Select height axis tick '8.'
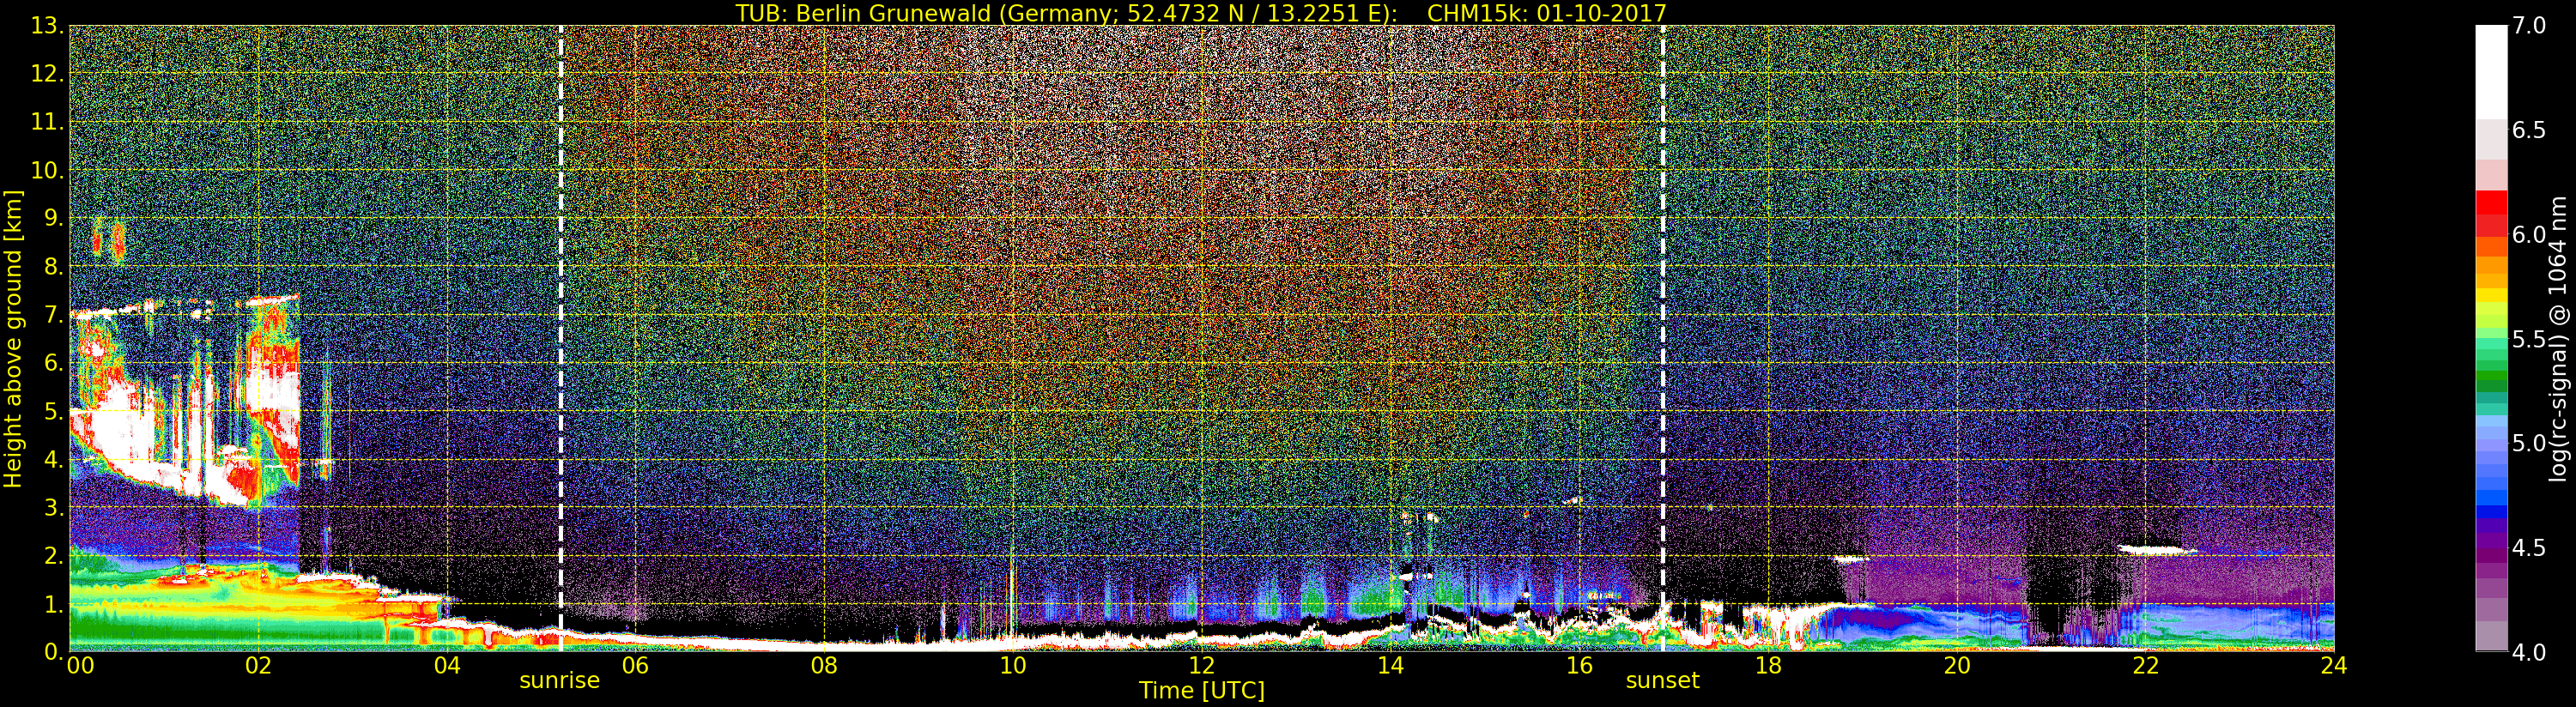 click(x=54, y=267)
